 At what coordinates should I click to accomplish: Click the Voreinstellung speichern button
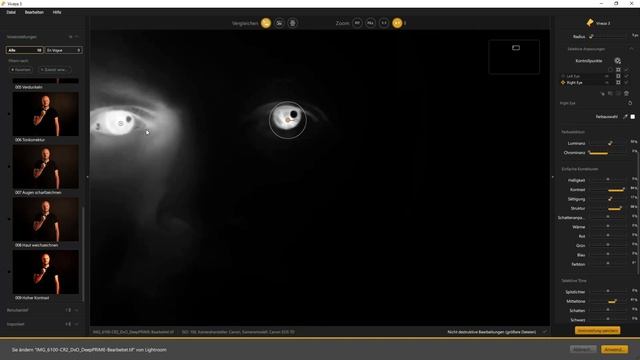598,331
